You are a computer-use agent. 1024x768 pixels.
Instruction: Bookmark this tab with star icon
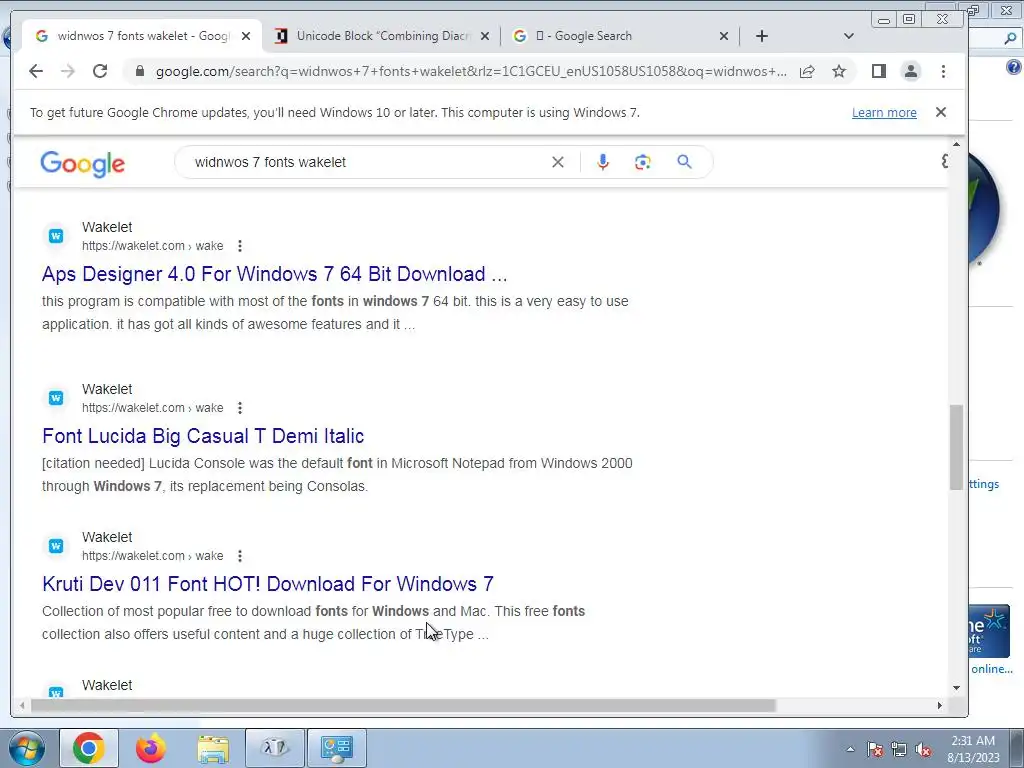(839, 71)
